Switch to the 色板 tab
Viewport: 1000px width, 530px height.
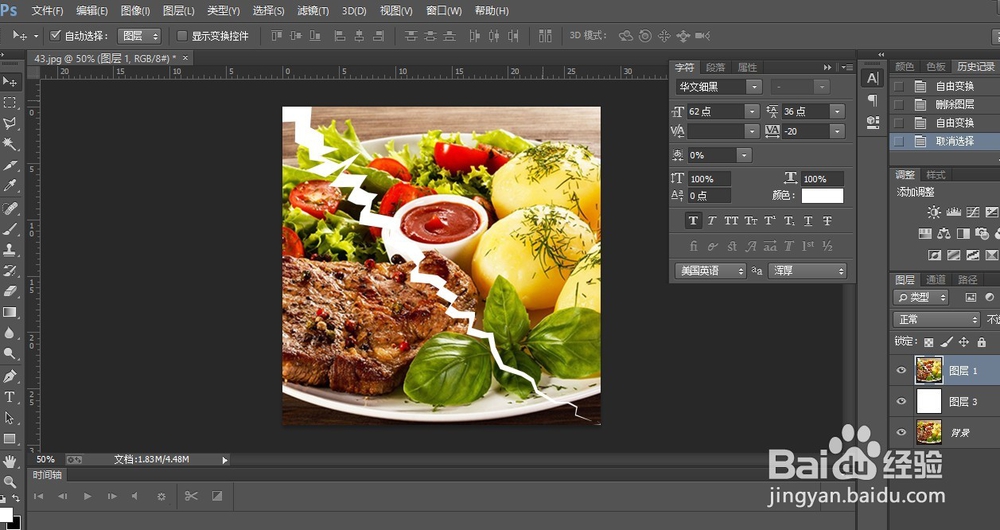(936, 66)
